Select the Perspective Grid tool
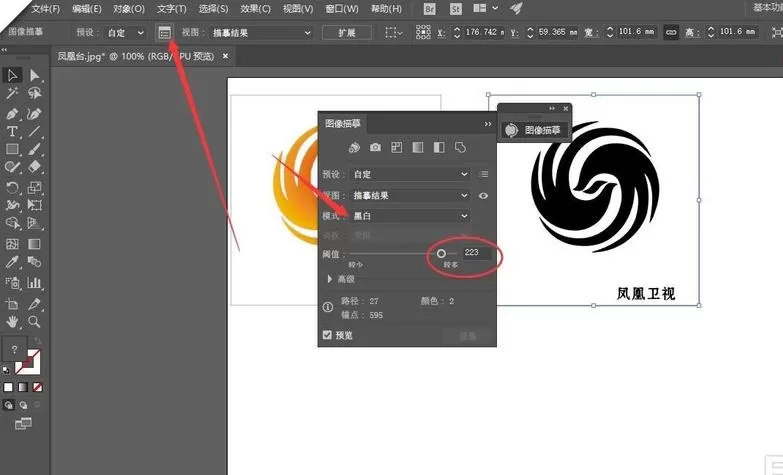 pyautogui.click(x=34, y=223)
